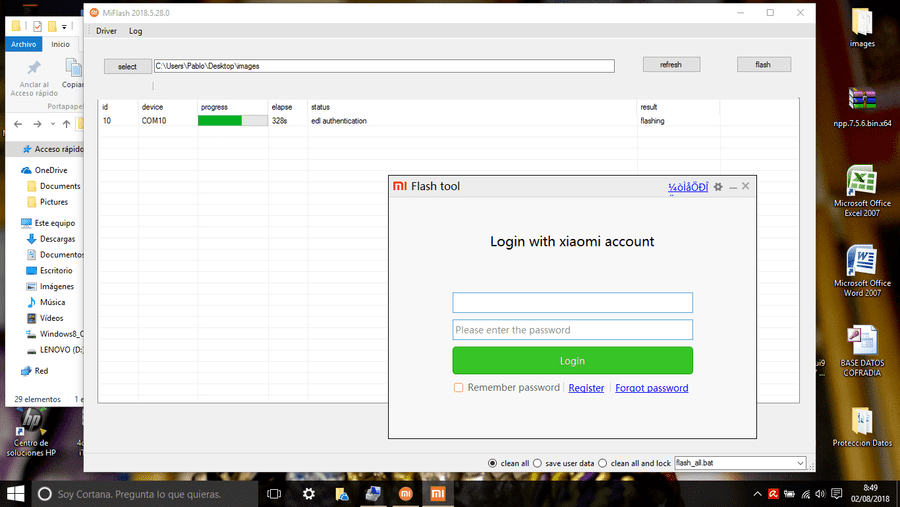Launch Microsoft Office Excel 2007 shortcut
The image size is (900, 507).
pos(862,191)
